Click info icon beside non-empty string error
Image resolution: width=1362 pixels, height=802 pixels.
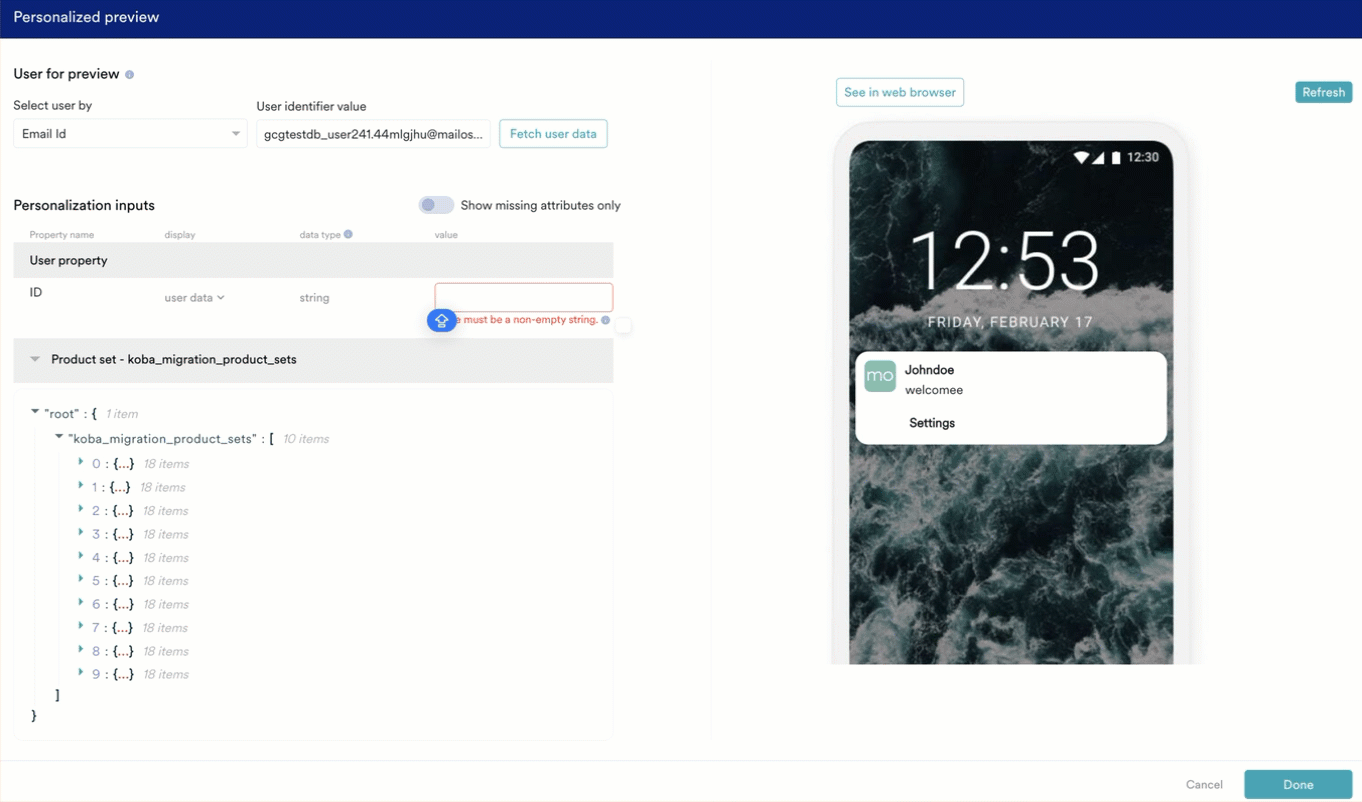606,321
